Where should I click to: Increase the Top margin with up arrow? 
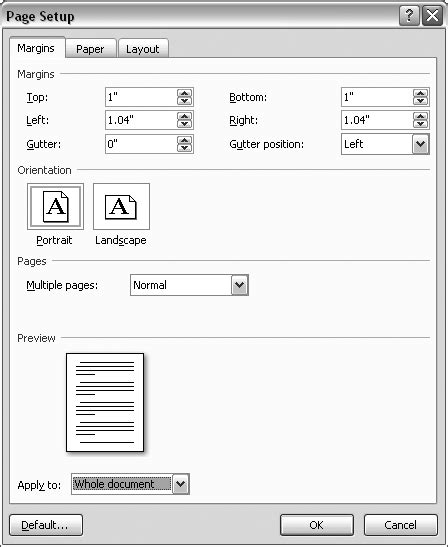coord(184,93)
